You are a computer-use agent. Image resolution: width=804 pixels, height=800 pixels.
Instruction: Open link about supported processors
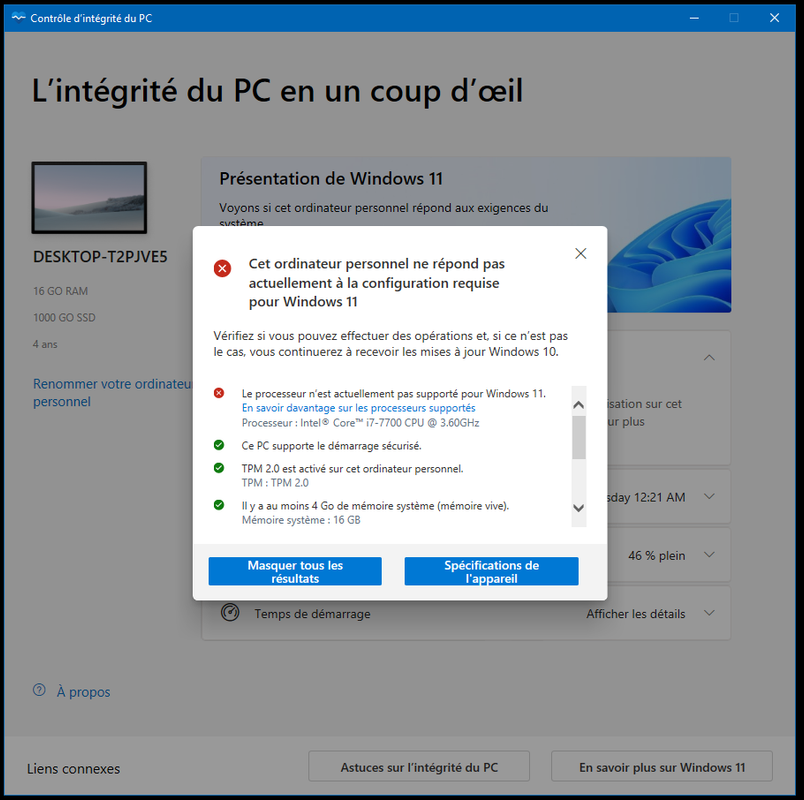pos(358,408)
